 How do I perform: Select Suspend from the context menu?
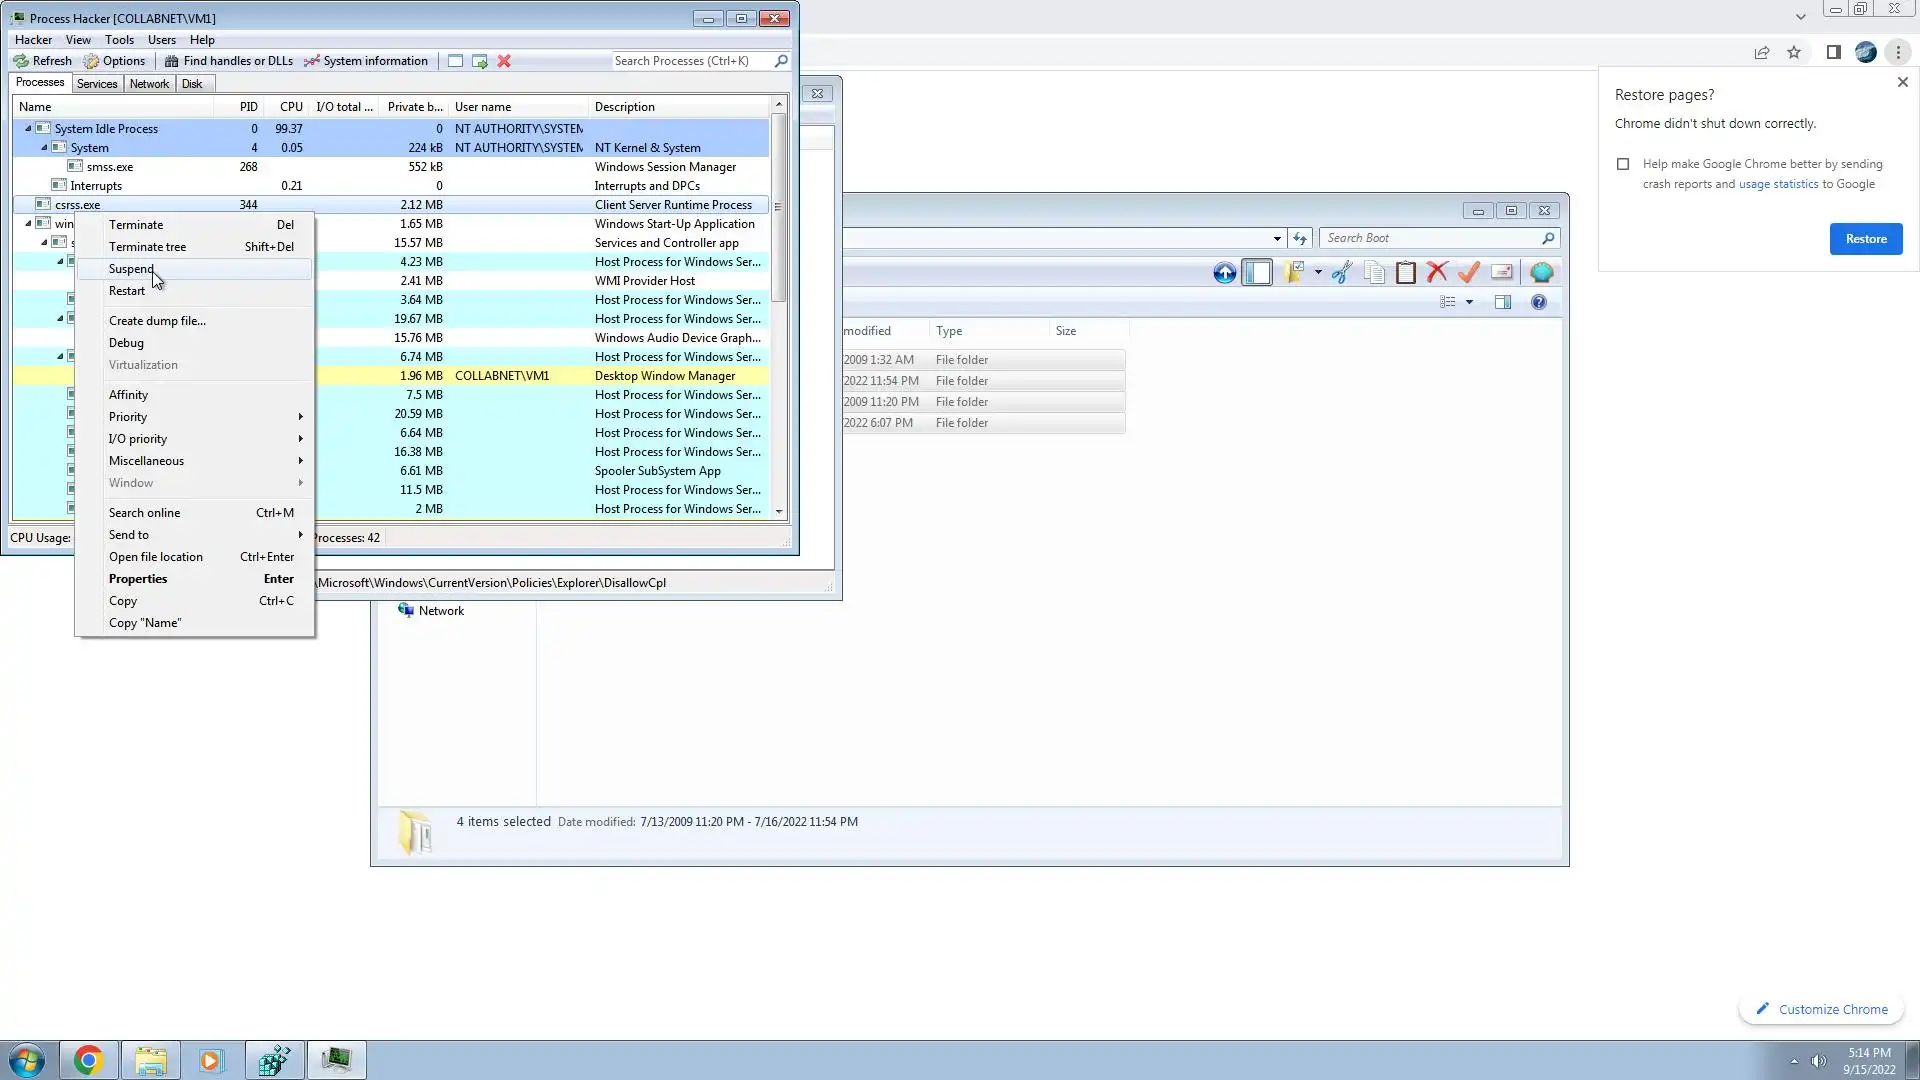131,269
